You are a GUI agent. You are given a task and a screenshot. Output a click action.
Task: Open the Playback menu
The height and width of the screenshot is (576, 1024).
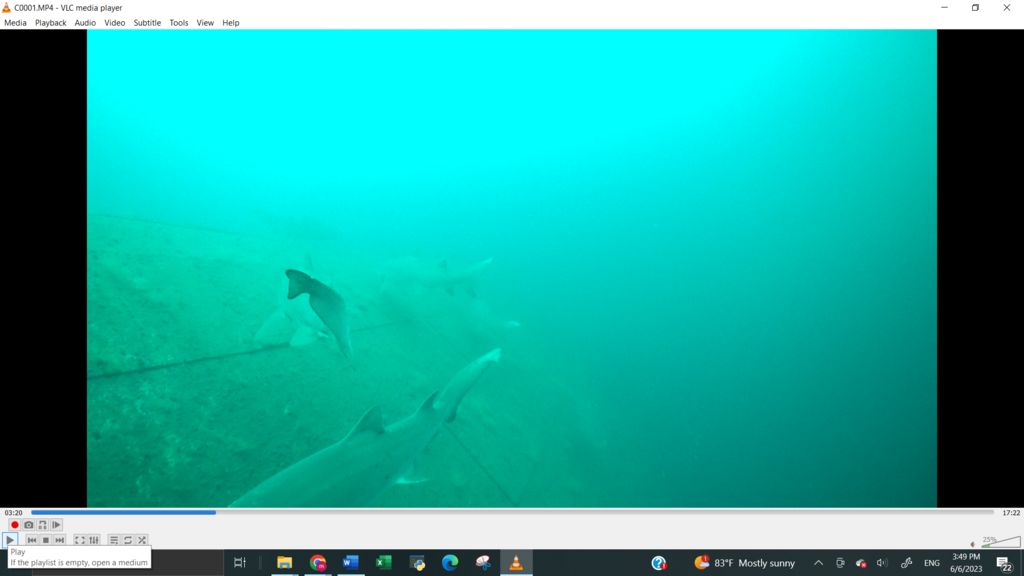pyautogui.click(x=50, y=22)
